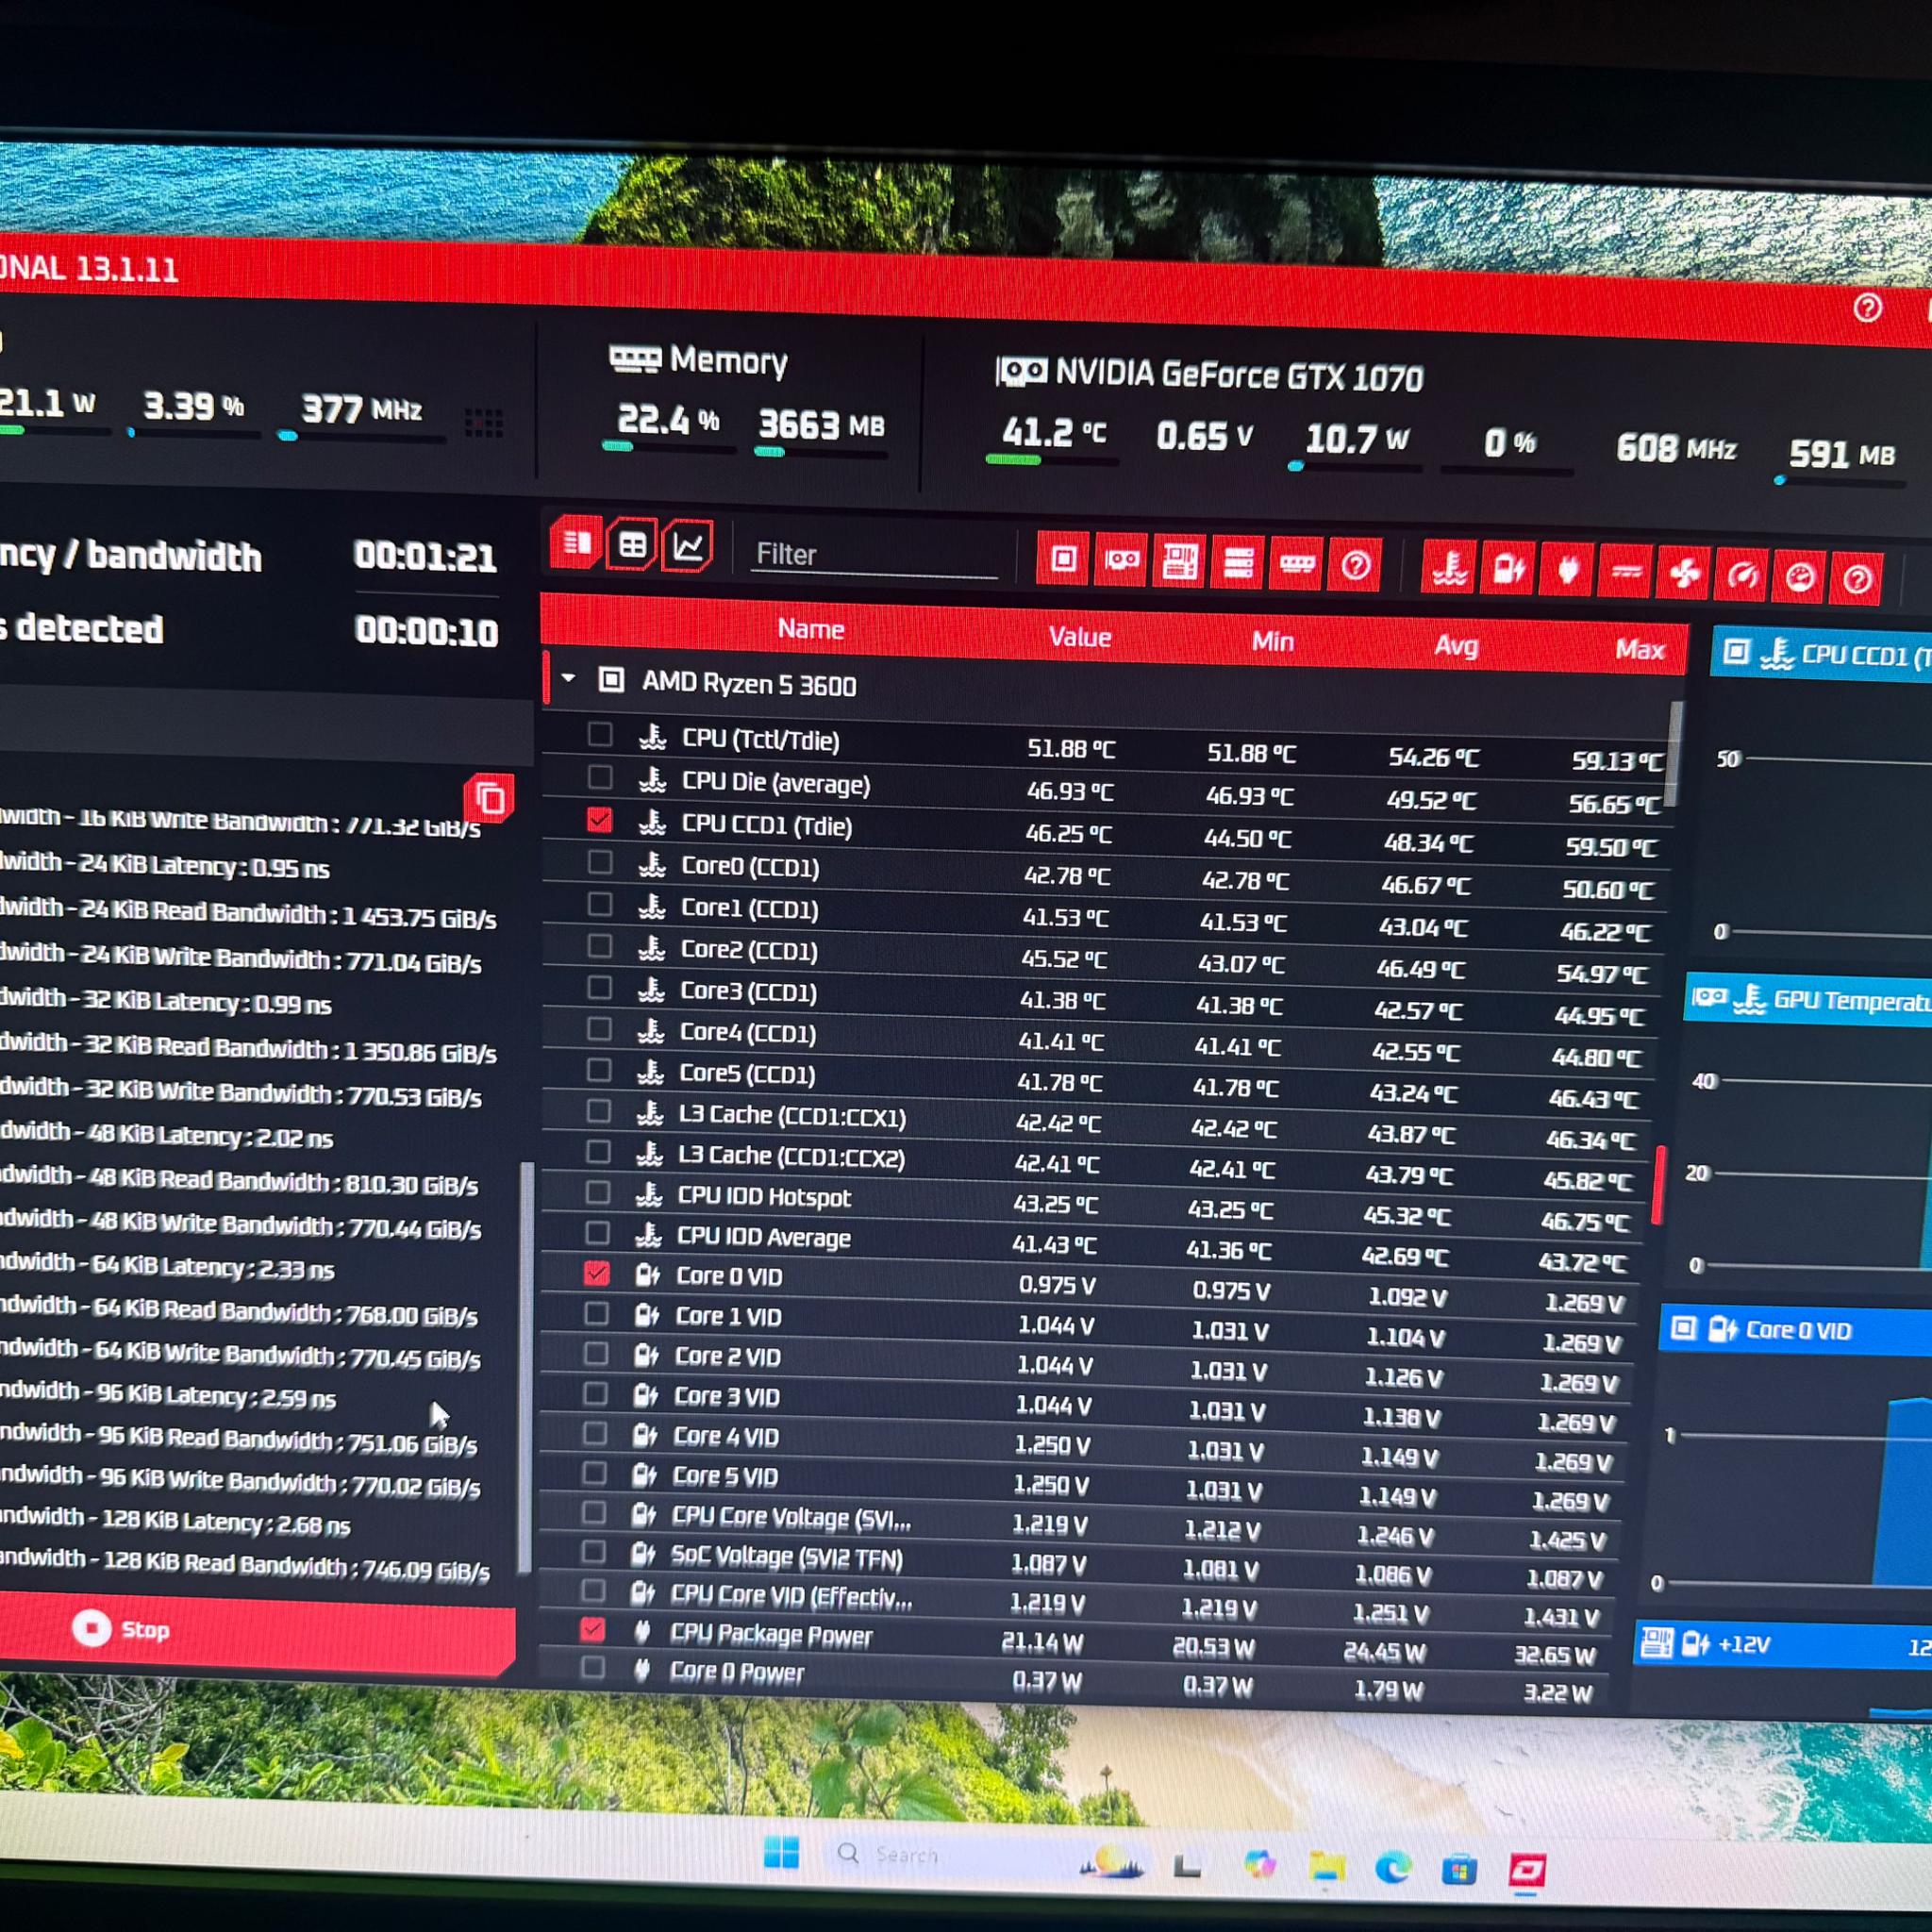Toggle the voltage sensor filter icon
Image resolution: width=1932 pixels, height=1932 pixels.
pyautogui.click(x=1507, y=572)
